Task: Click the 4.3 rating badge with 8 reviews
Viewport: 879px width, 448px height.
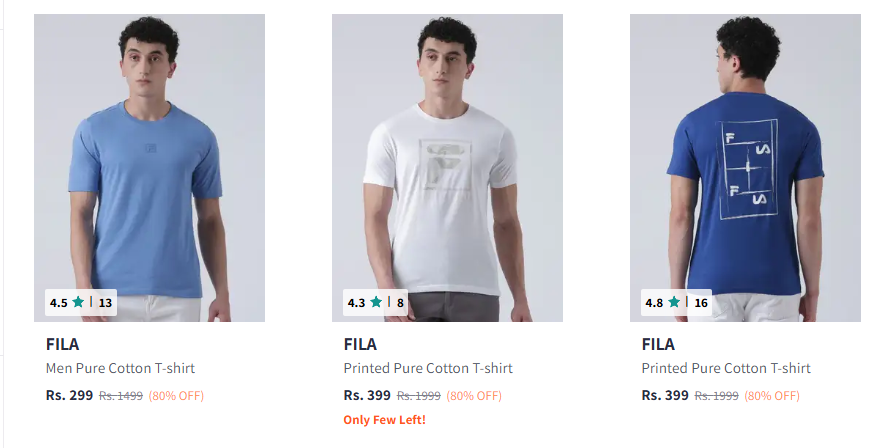Action: (376, 302)
